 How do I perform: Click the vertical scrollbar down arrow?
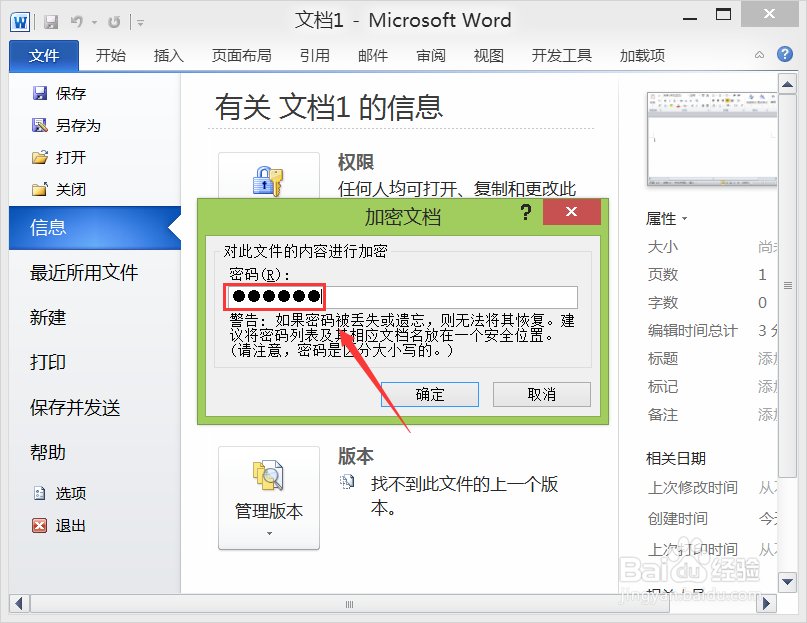point(787,582)
